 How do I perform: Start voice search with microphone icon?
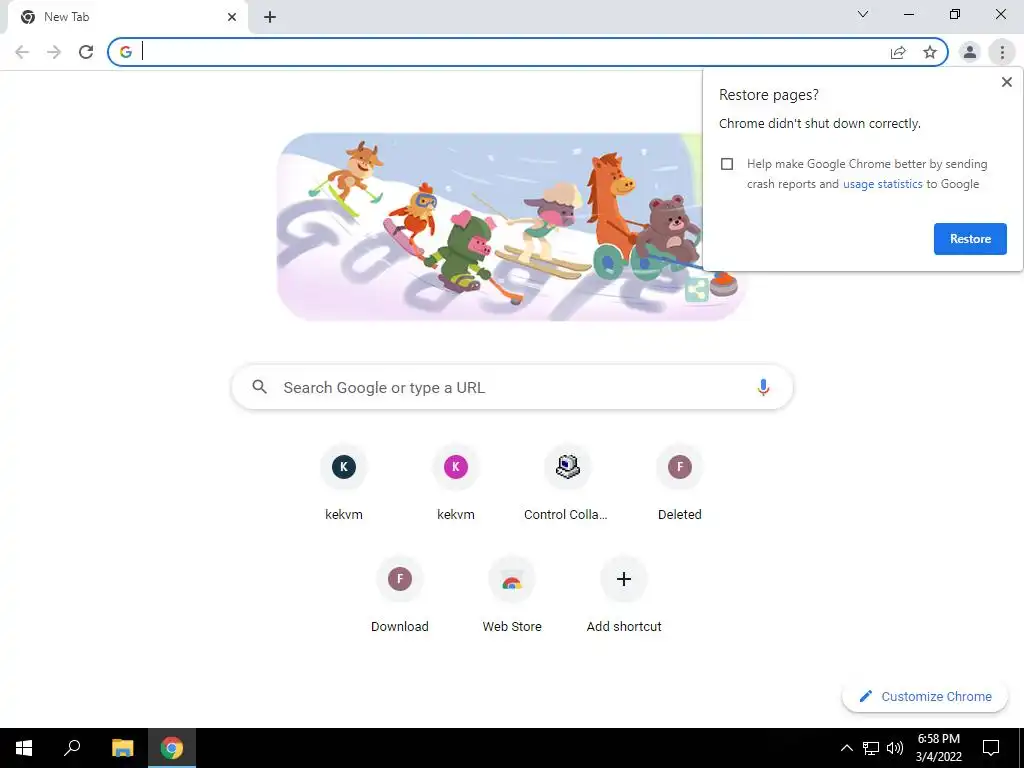coord(763,387)
